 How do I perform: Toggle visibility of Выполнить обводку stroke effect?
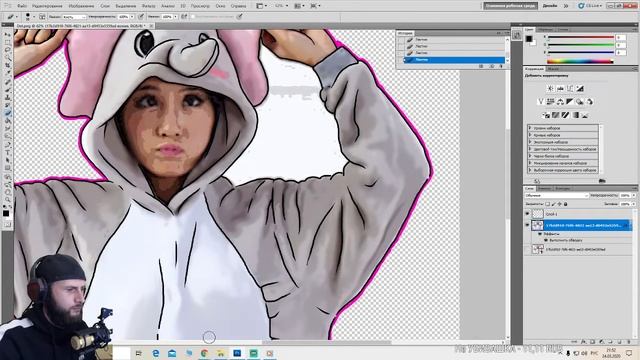point(546,240)
